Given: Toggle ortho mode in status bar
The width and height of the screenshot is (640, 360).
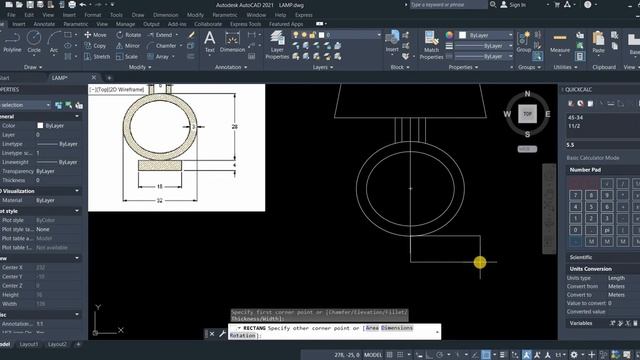Looking at the screenshot, I should (x=429, y=355).
